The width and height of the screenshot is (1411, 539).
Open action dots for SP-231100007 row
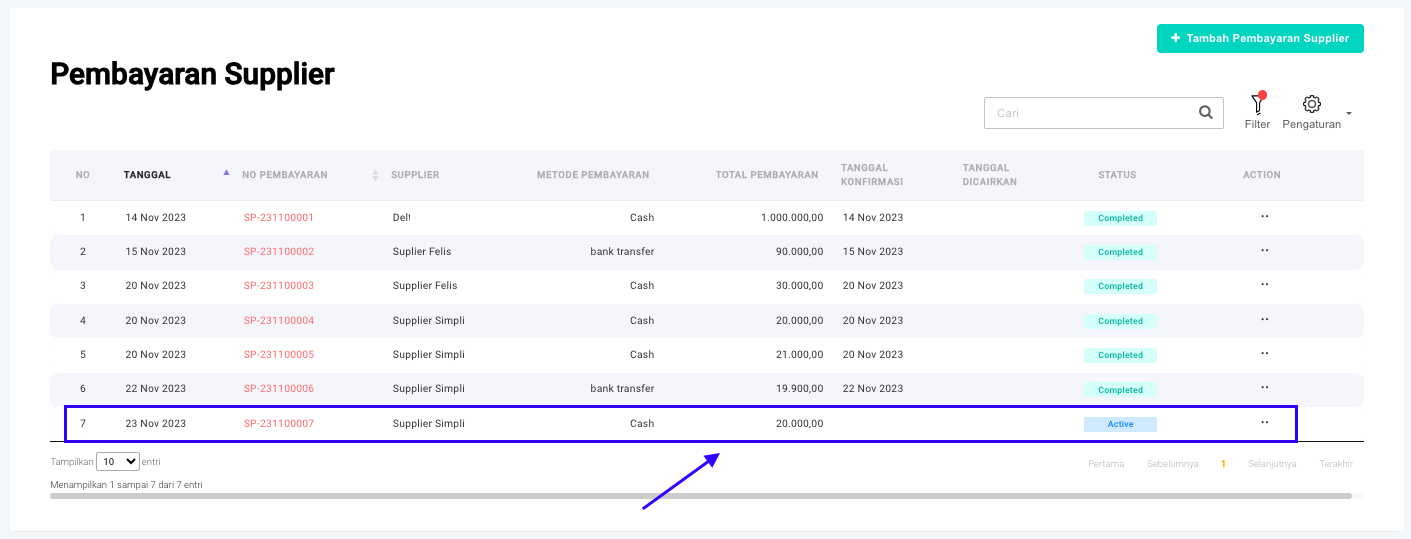point(1264,423)
